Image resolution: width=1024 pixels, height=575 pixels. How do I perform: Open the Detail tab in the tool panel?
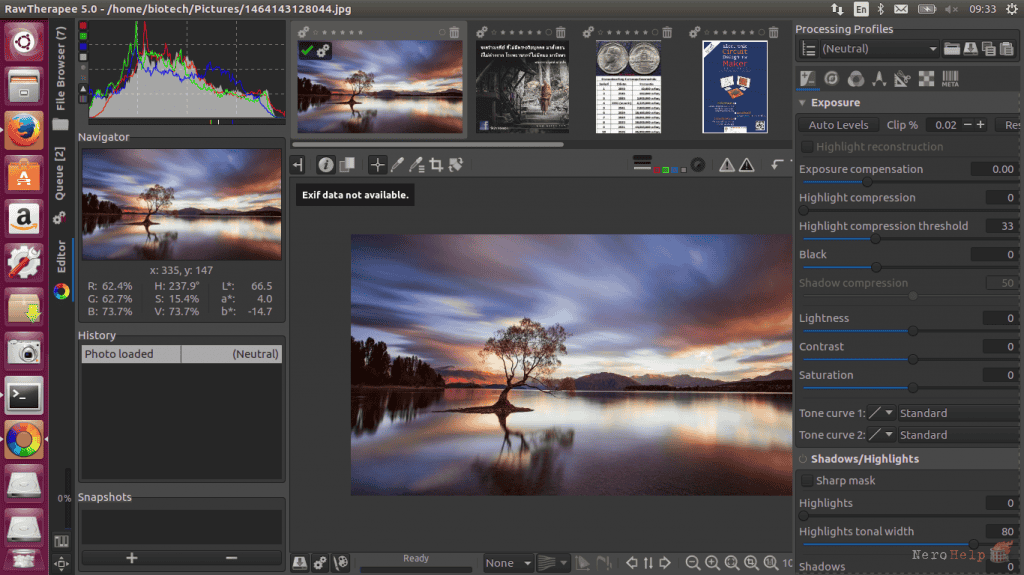pos(831,79)
